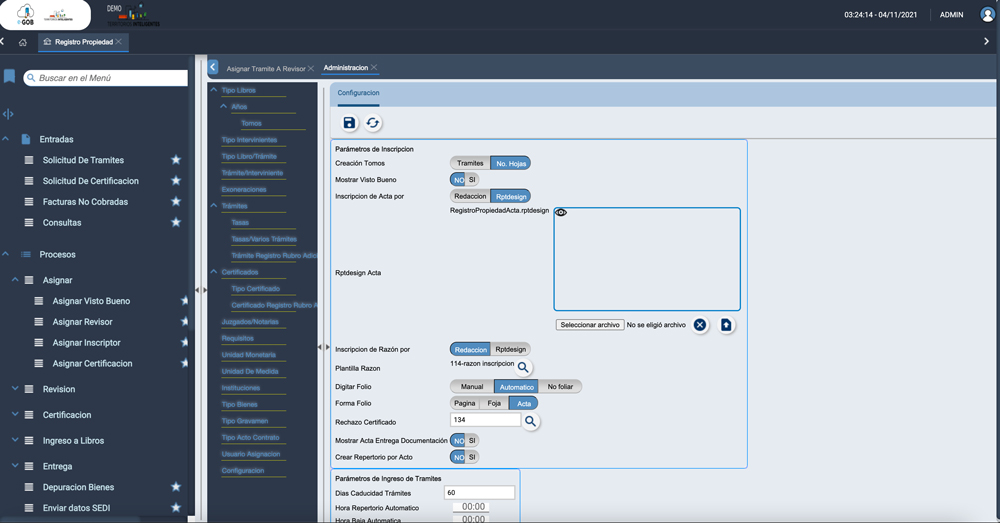The width and height of the screenshot is (1000, 523).
Task: Open the Tipo Intervinientes menu entry
Action: (x=249, y=140)
